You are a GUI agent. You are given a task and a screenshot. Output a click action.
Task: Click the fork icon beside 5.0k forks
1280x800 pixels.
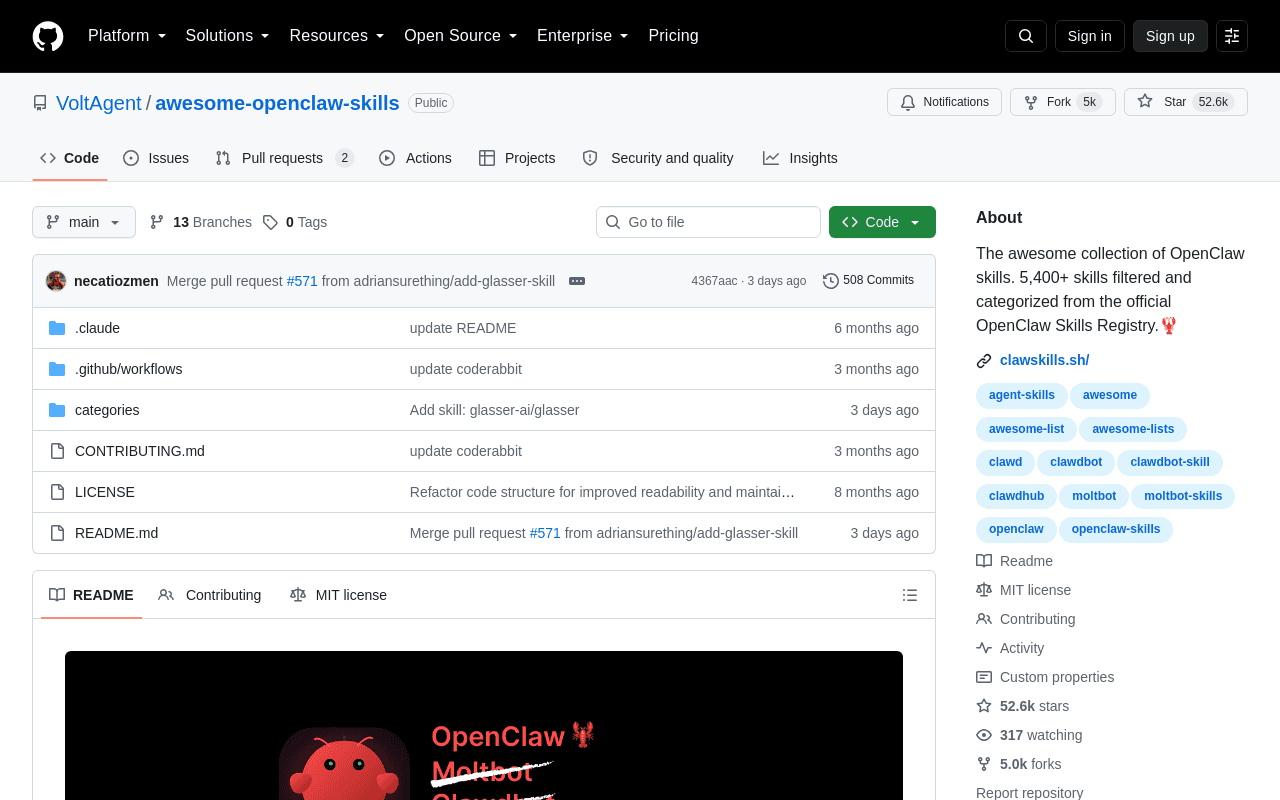[x=984, y=764]
